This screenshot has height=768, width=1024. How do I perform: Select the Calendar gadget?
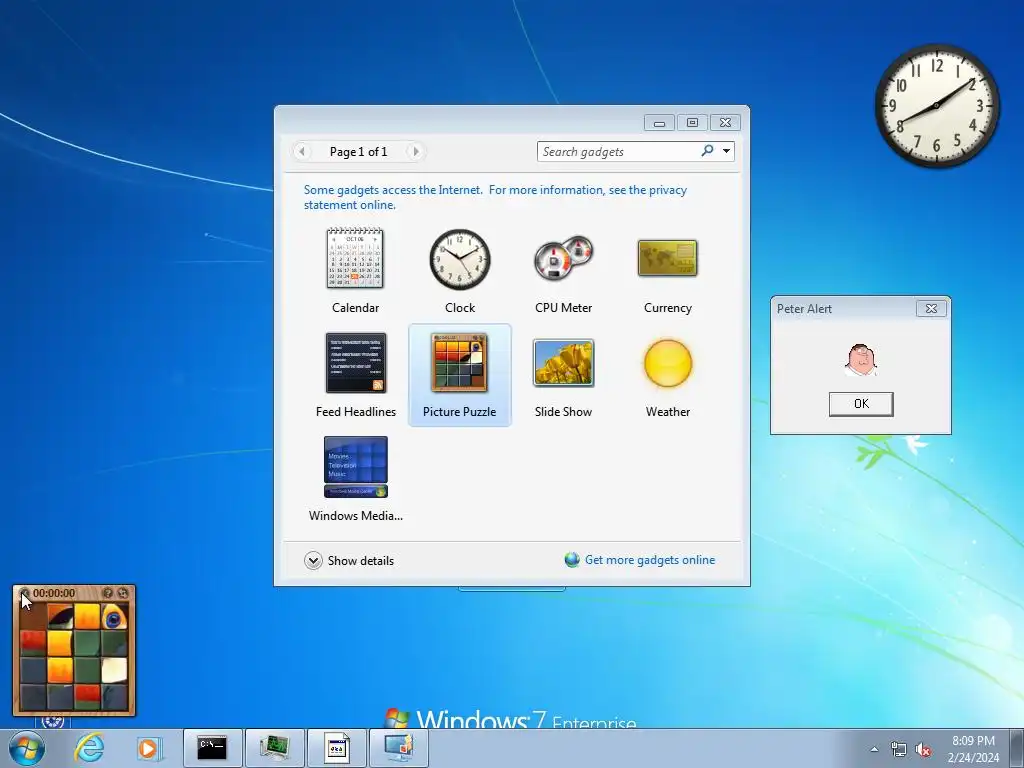[355, 270]
